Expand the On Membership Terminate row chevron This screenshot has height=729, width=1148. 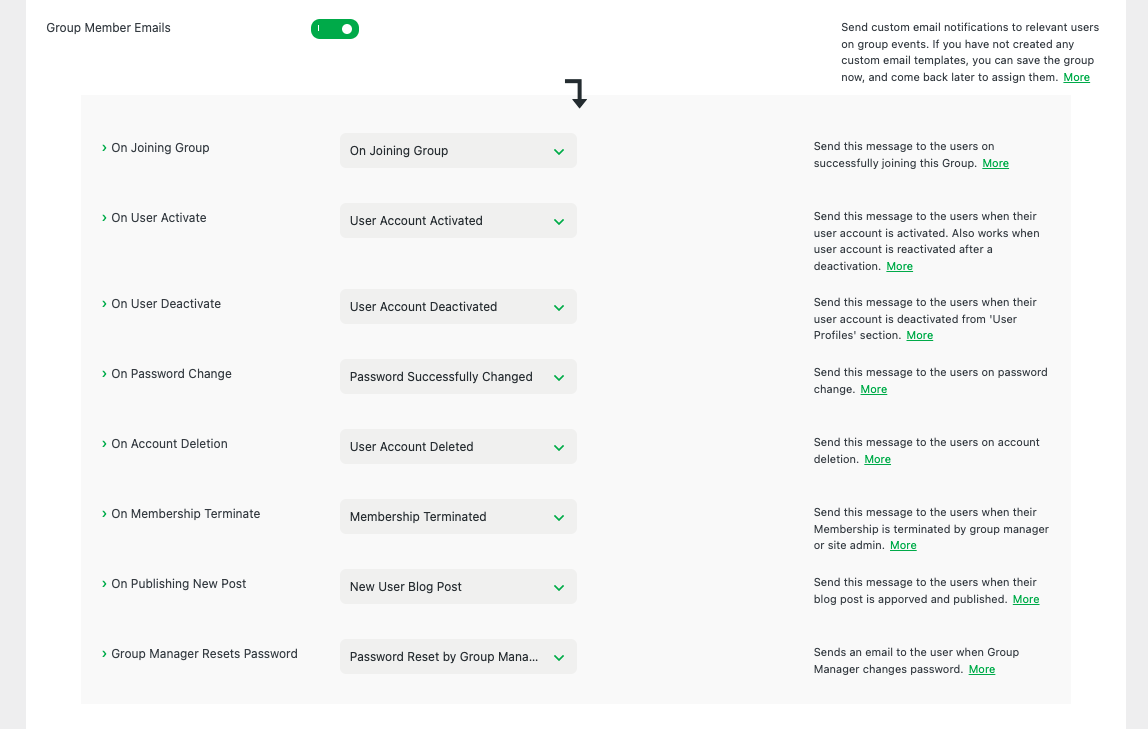(104, 514)
